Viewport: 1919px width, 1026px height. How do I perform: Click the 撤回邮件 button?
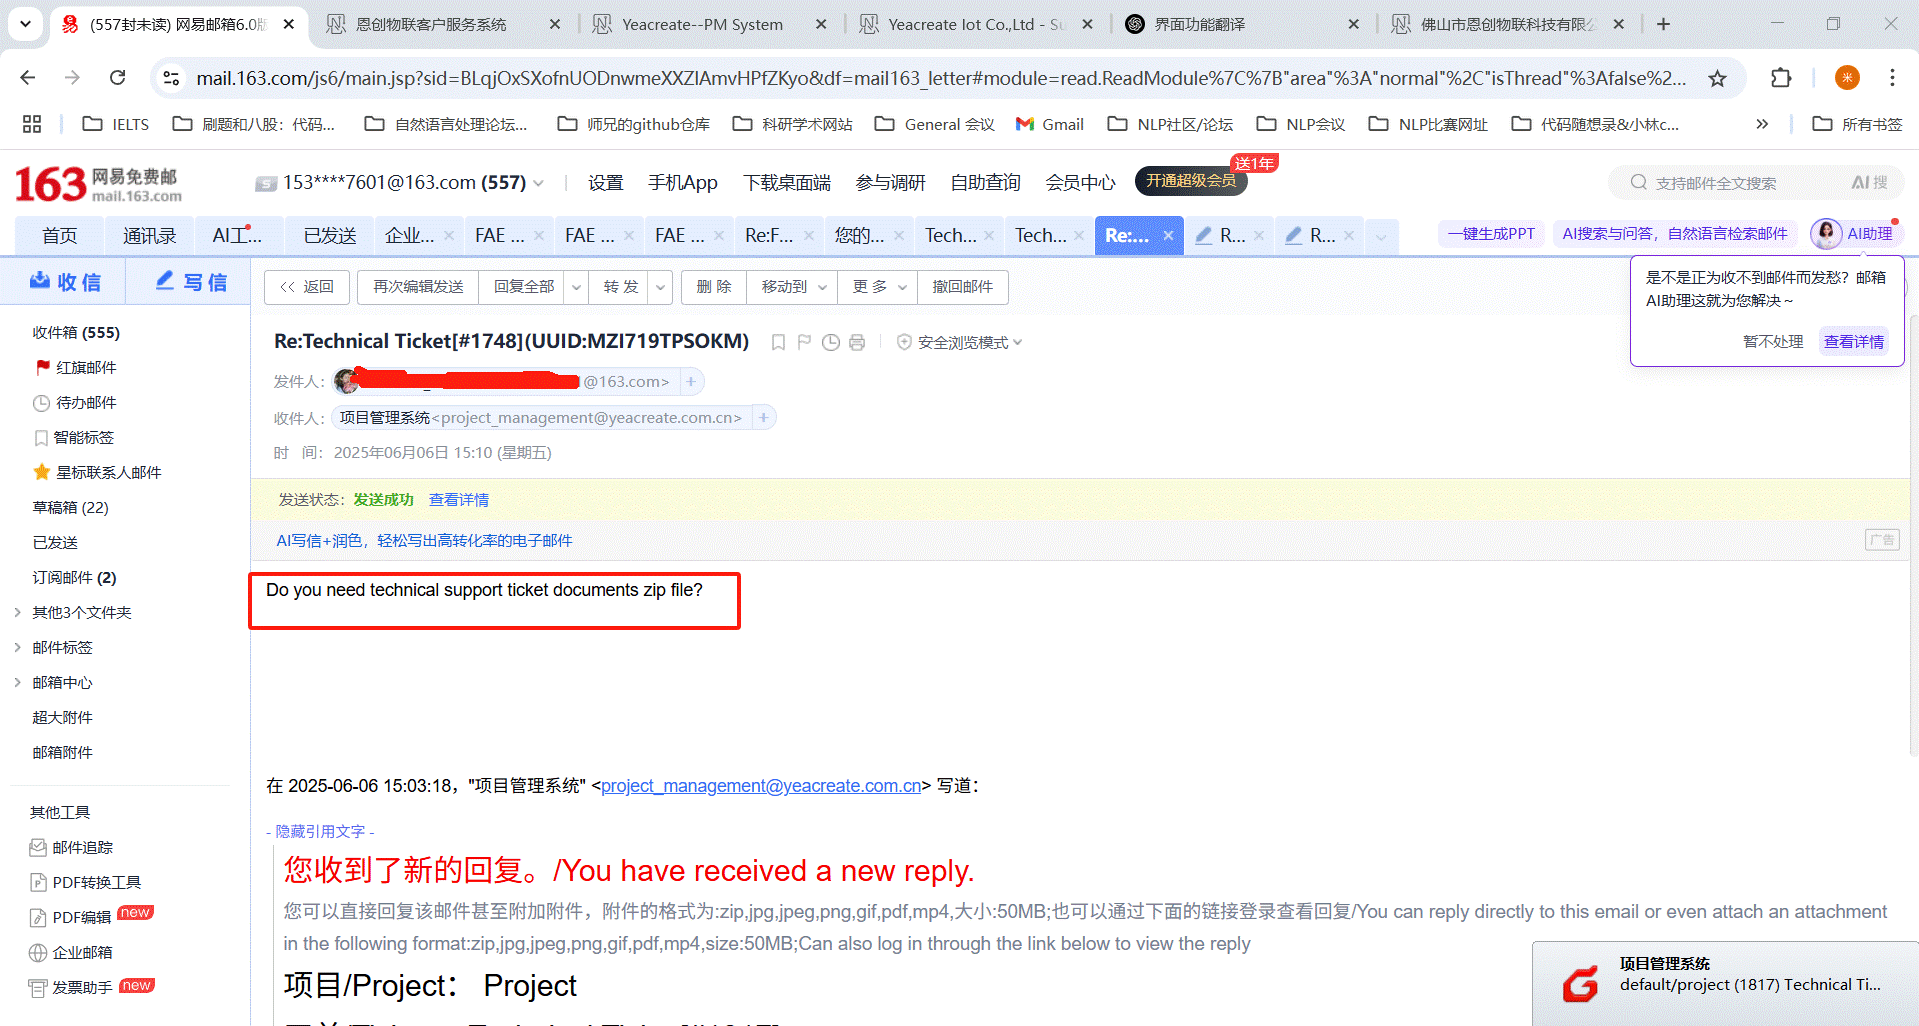[x=962, y=287]
